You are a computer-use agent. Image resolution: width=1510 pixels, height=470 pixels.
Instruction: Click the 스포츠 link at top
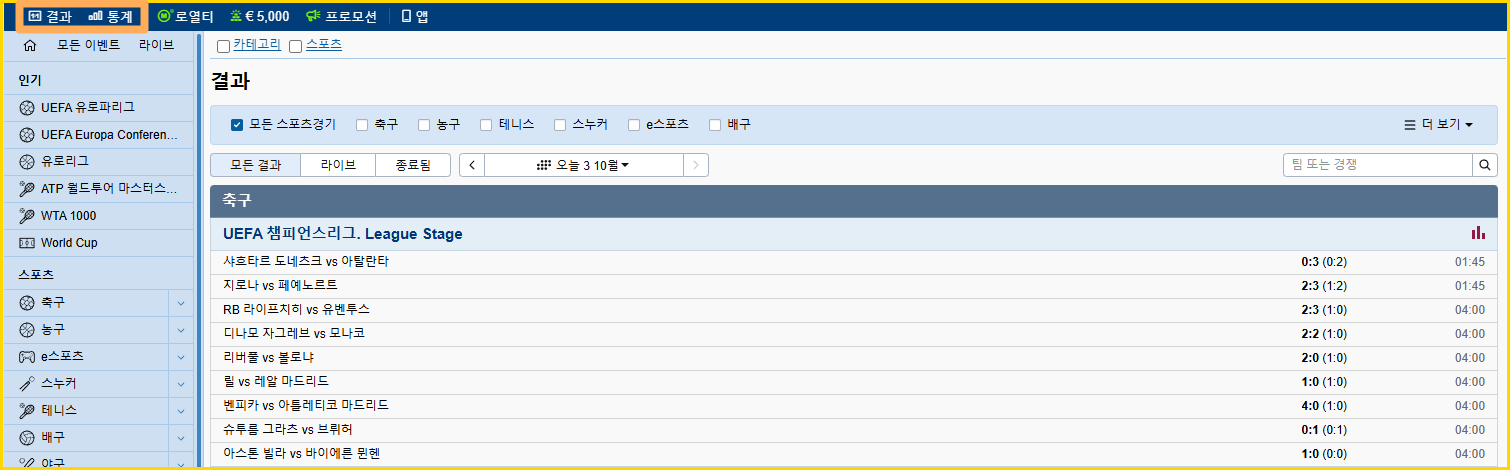click(323, 45)
